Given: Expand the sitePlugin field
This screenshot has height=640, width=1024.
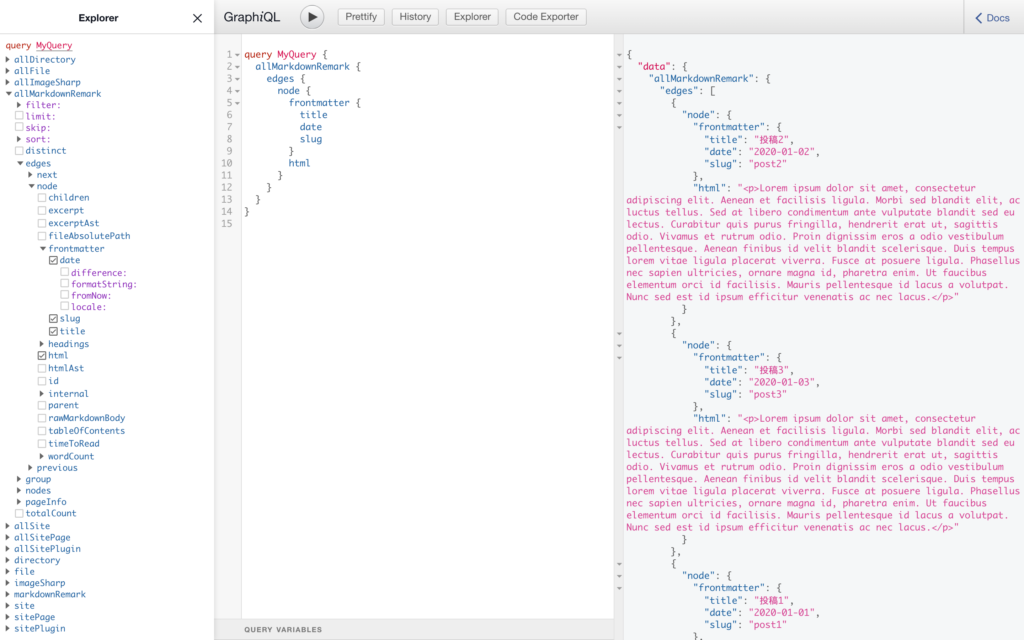Looking at the screenshot, I should pos(8,628).
